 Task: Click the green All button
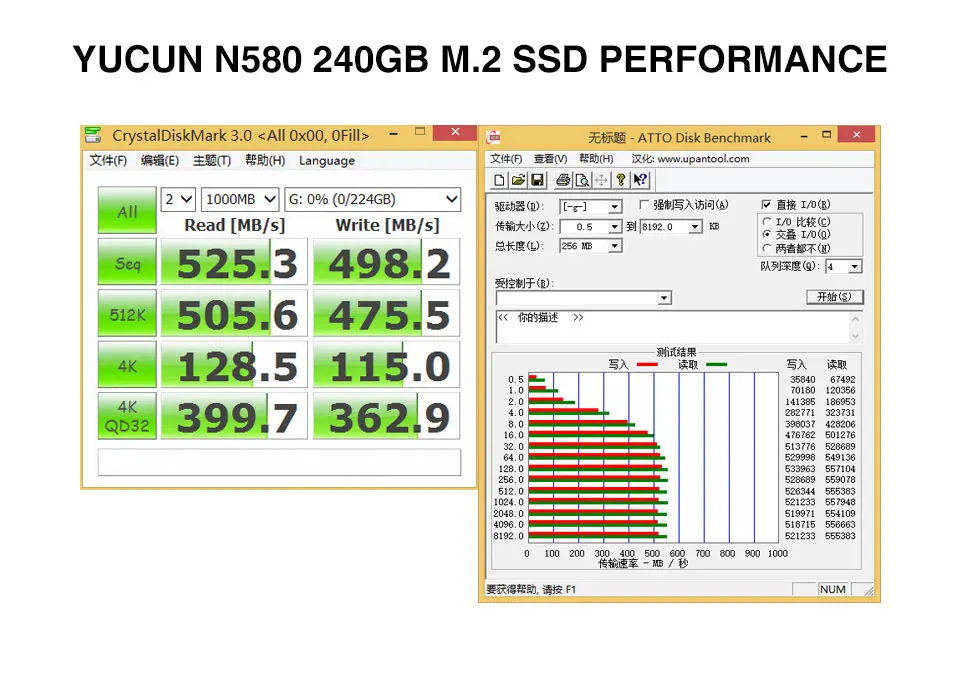(x=127, y=211)
